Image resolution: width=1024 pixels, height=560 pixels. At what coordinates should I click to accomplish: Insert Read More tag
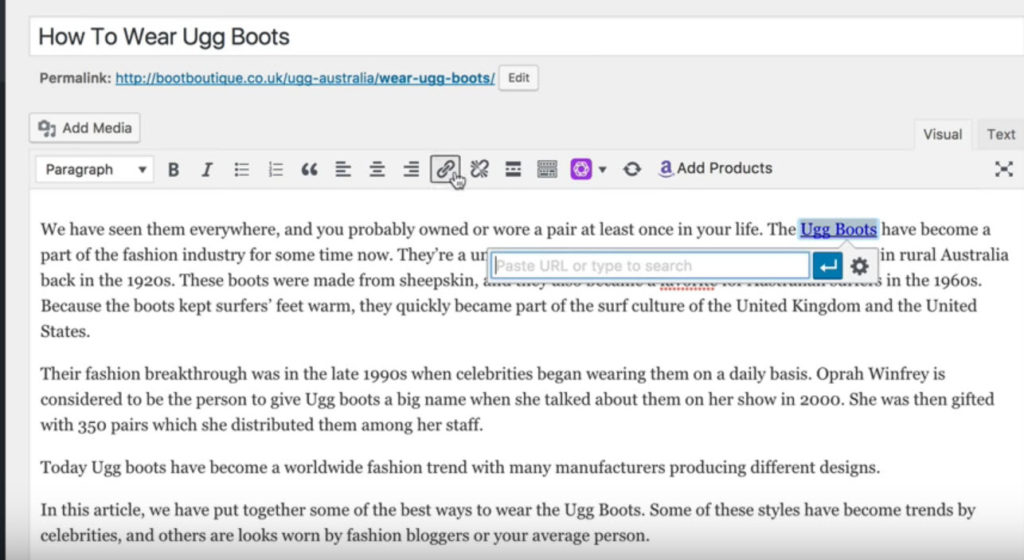pos(513,169)
